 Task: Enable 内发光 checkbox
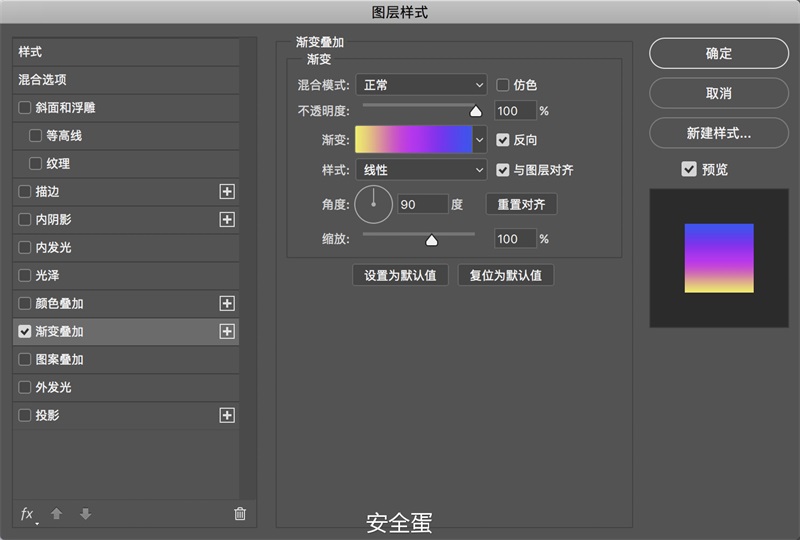[24, 248]
